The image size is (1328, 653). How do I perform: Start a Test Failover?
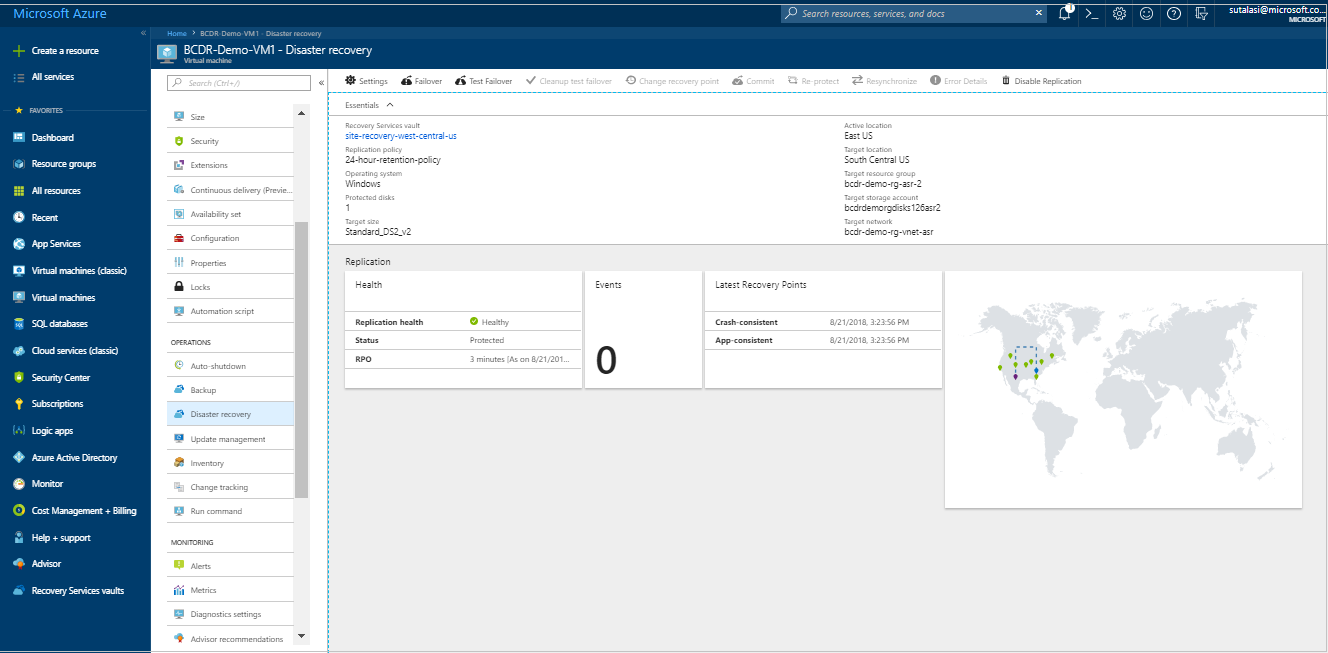pyautogui.click(x=483, y=81)
